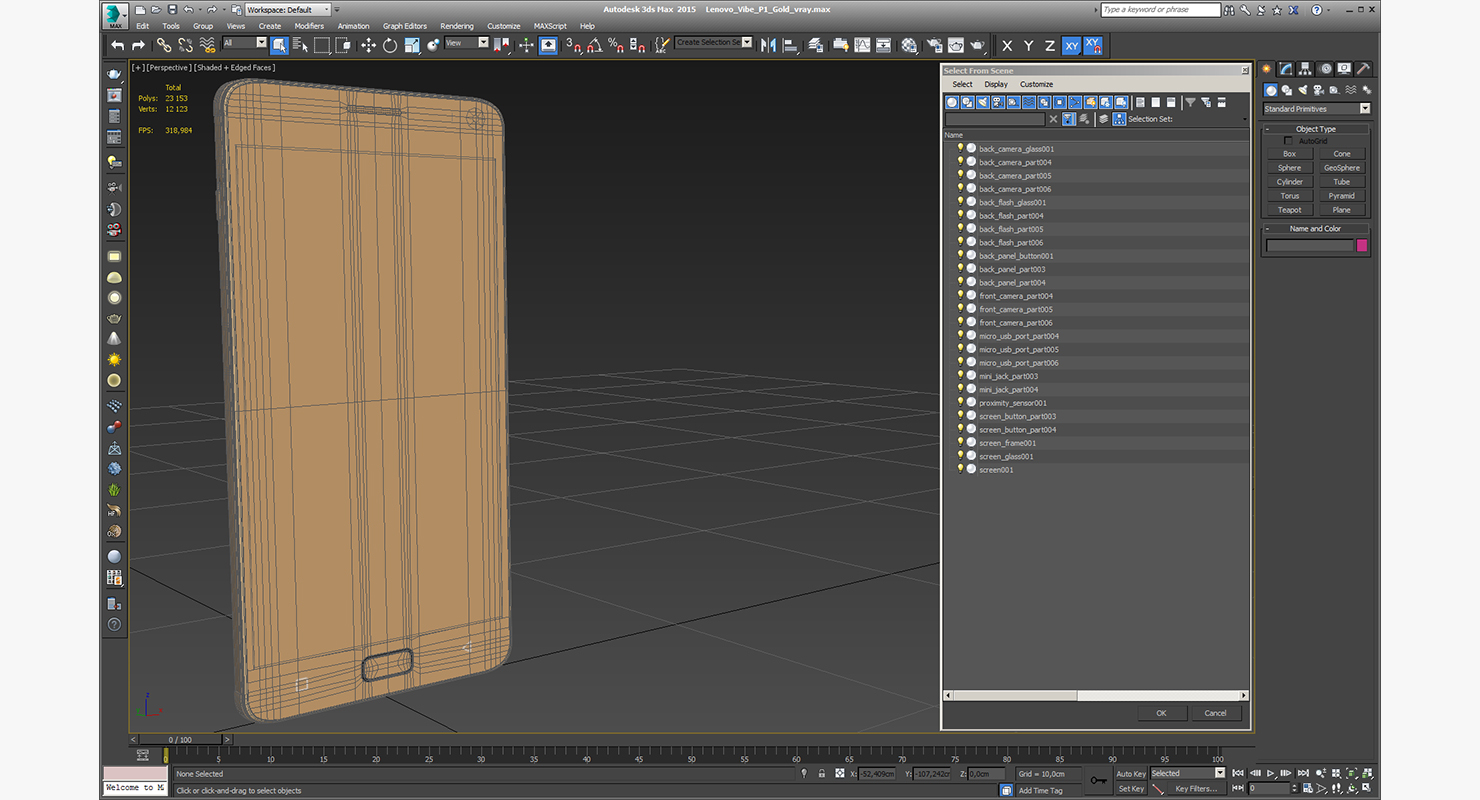Click Cancel in Select From Scene dialog
Image resolution: width=1480 pixels, height=800 pixels.
click(1215, 713)
